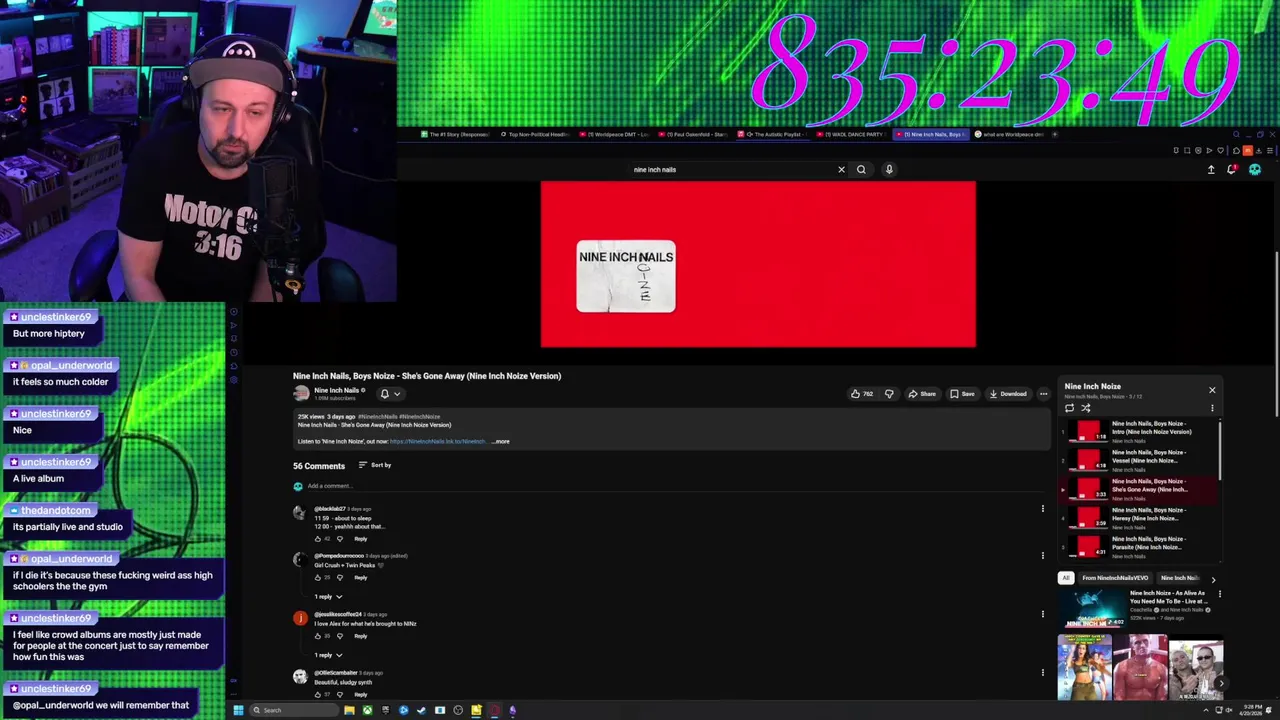Expand notification options chevron beside bell
This screenshot has height=720, width=1280.
(x=397, y=394)
